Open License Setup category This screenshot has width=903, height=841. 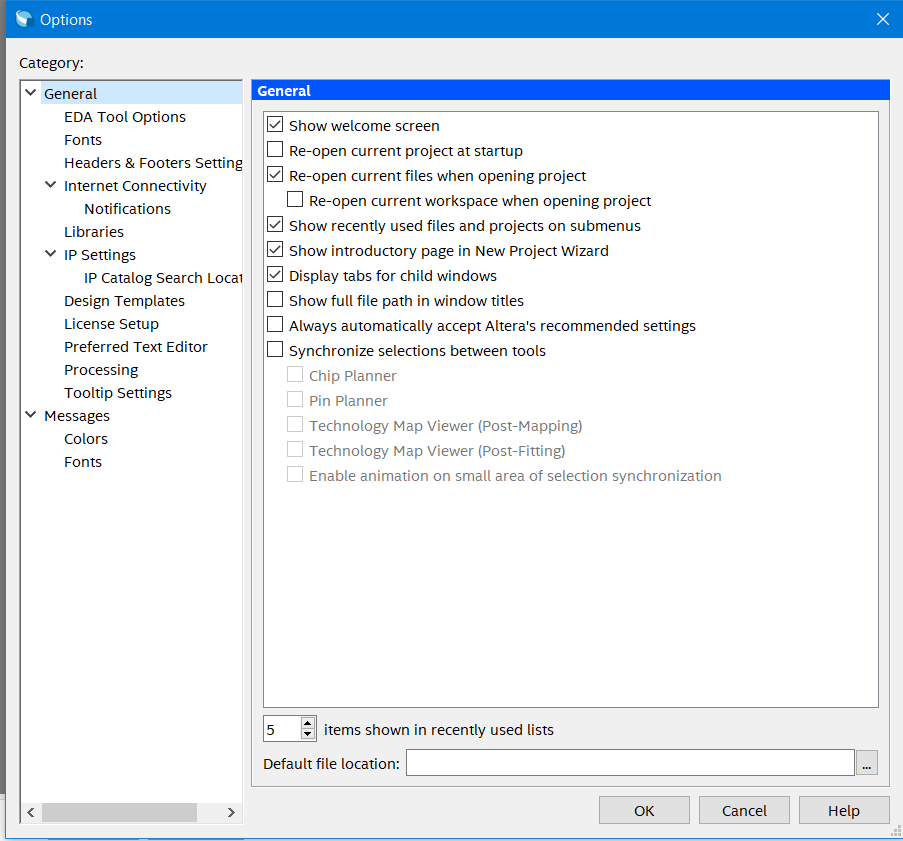[111, 324]
